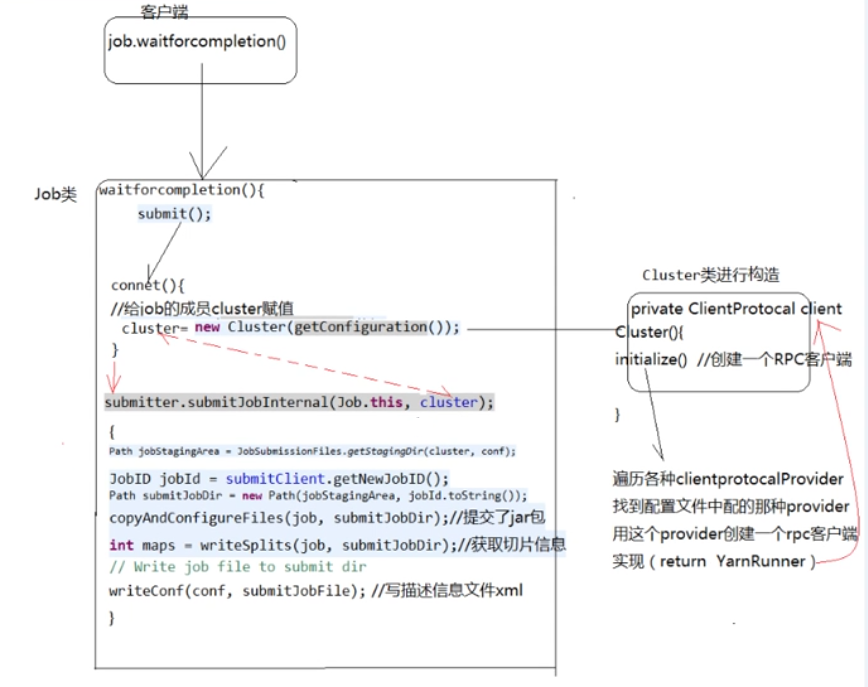Image resolution: width=868 pixels, height=687 pixels.
Task: Select the Path jobStagingArea line
Action: coord(312,451)
